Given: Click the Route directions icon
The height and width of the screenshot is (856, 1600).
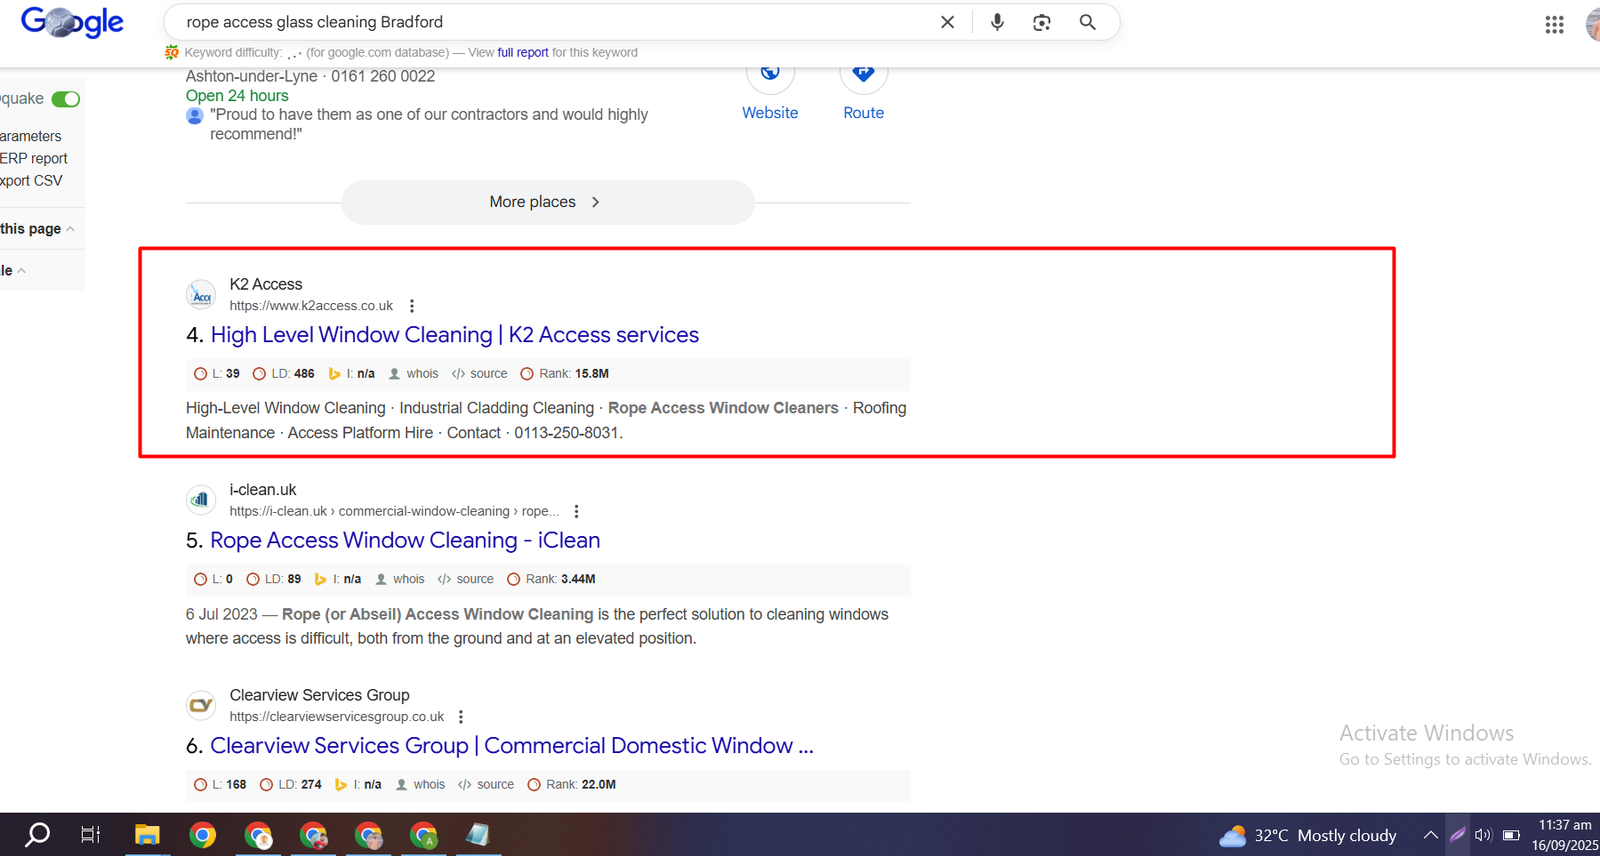Looking at the screenshot, I should 863,75.
